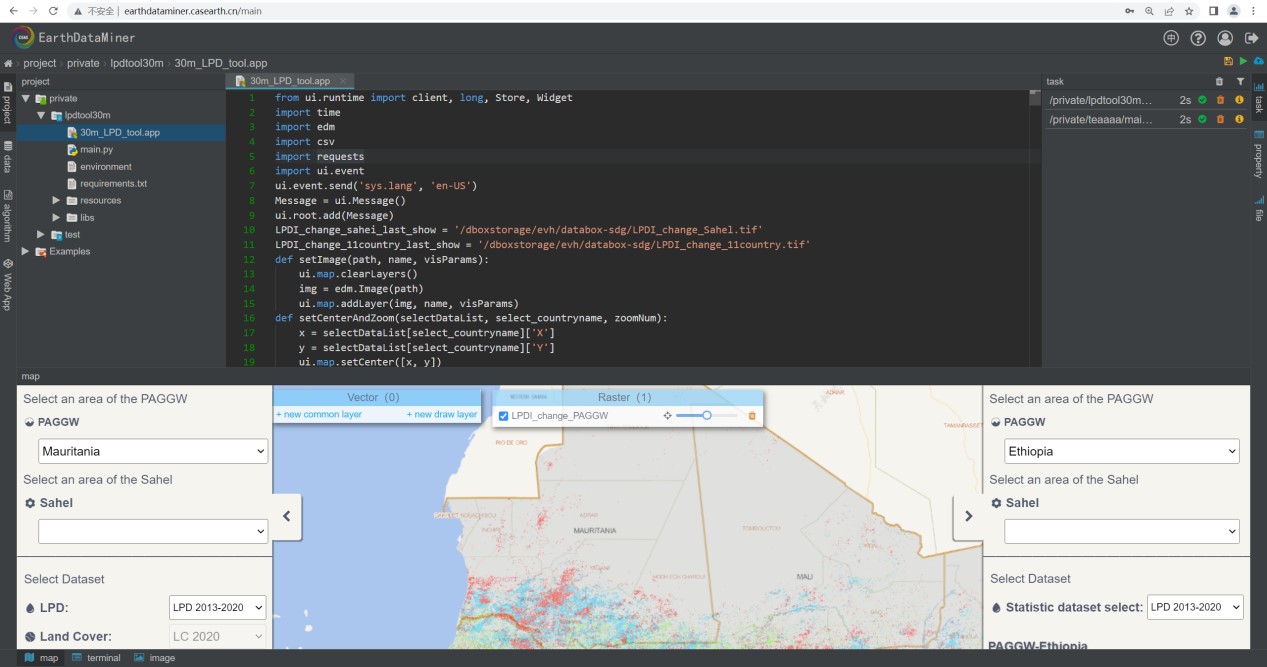
Task: Open the Ethiopia PAGGW dropdown
Action: coord(1121,451)
